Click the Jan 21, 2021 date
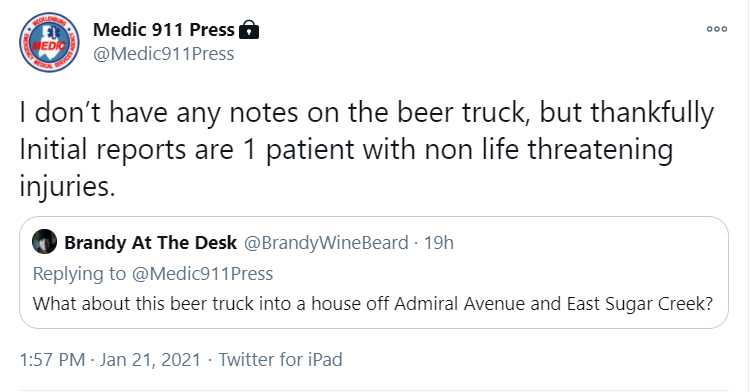 click(x=150, y=359)
